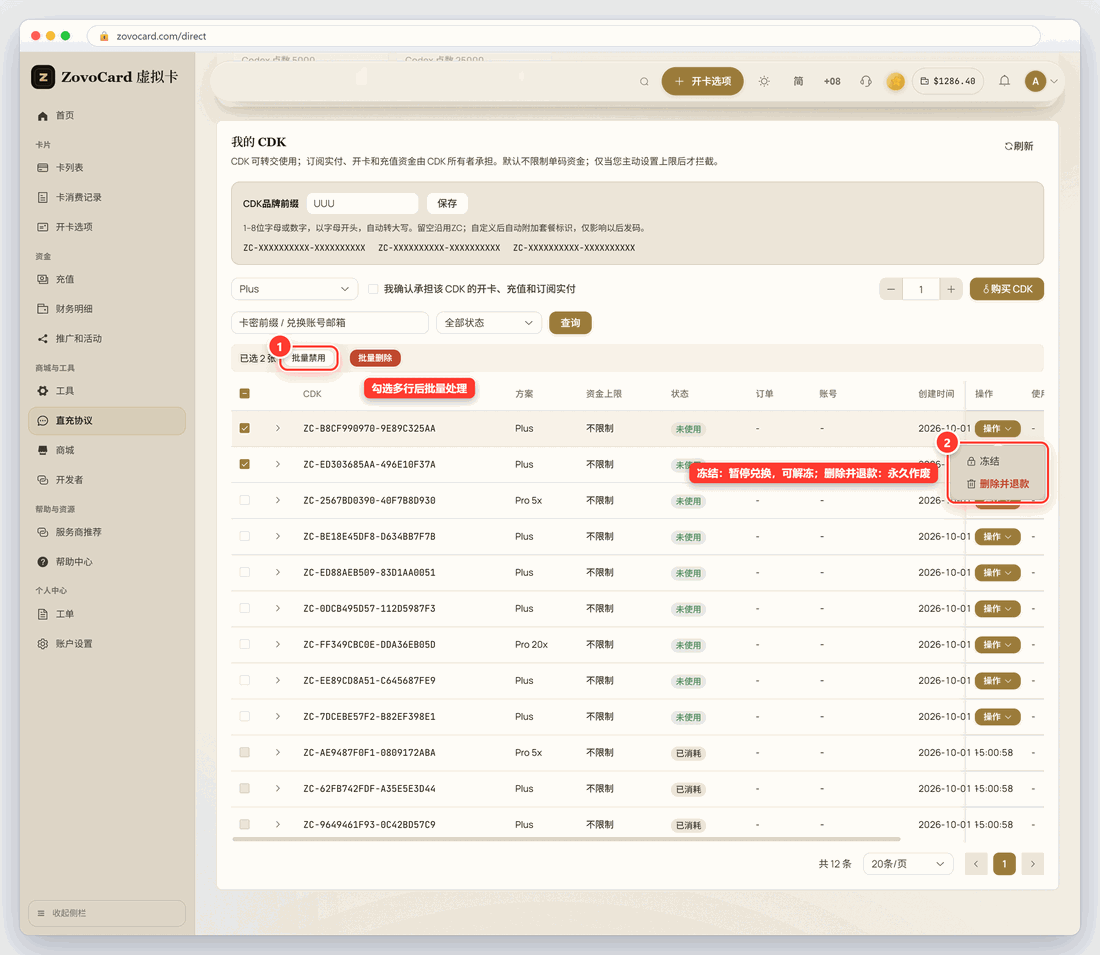Click the gold coin badge icon
This screenshot has height=955, width=1100.
[x=895, y=81]
